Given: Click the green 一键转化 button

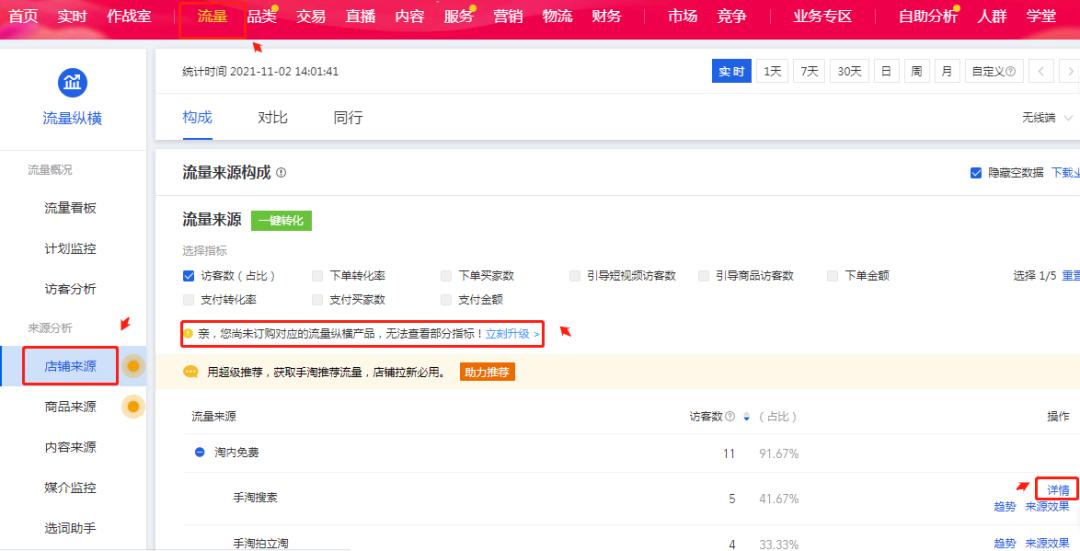Looking at the screenshot, I should tap(281, 220).
